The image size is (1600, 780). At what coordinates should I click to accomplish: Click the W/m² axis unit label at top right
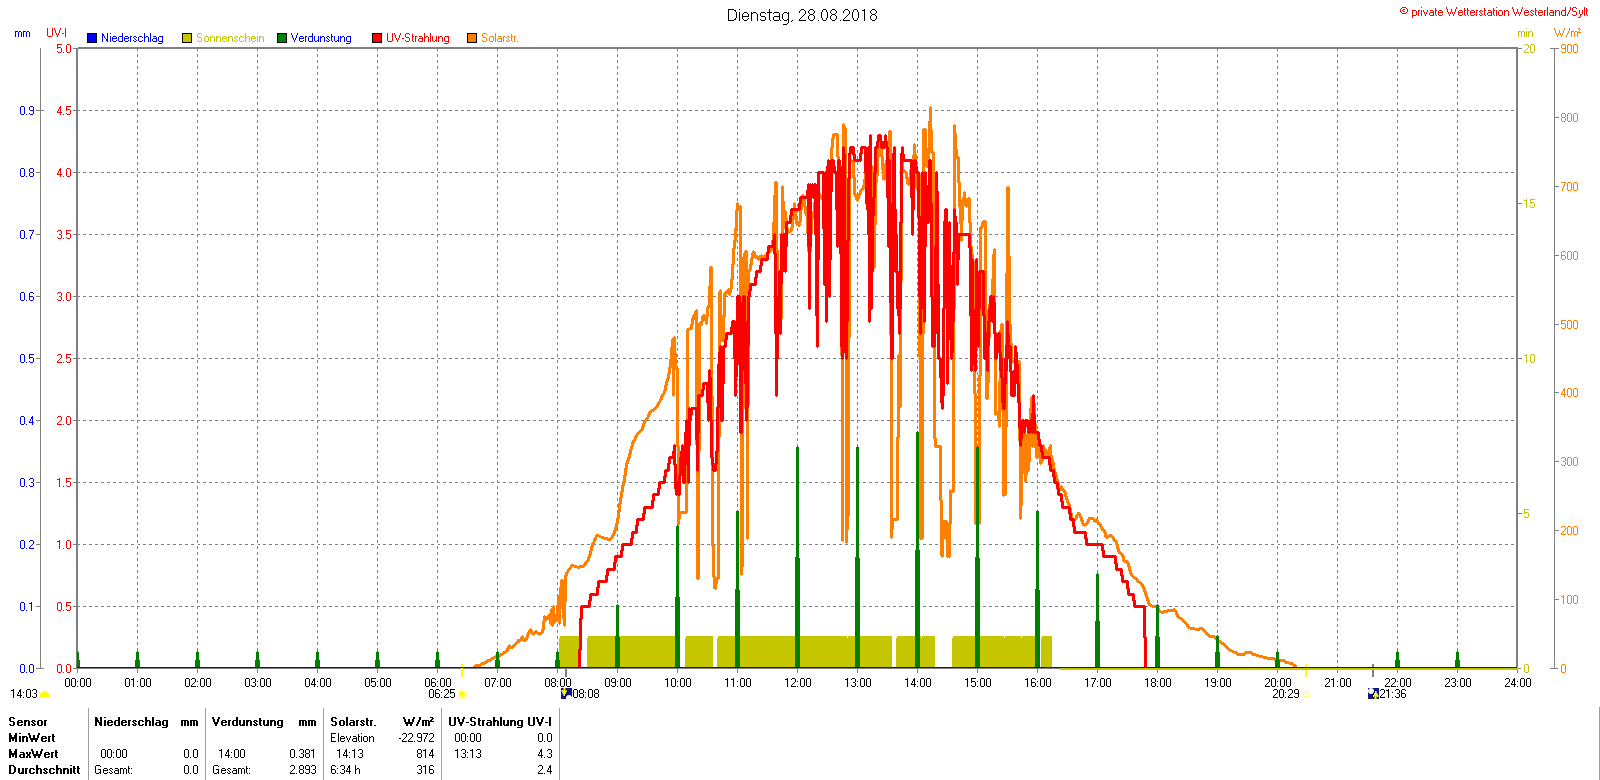point(1567,33)
